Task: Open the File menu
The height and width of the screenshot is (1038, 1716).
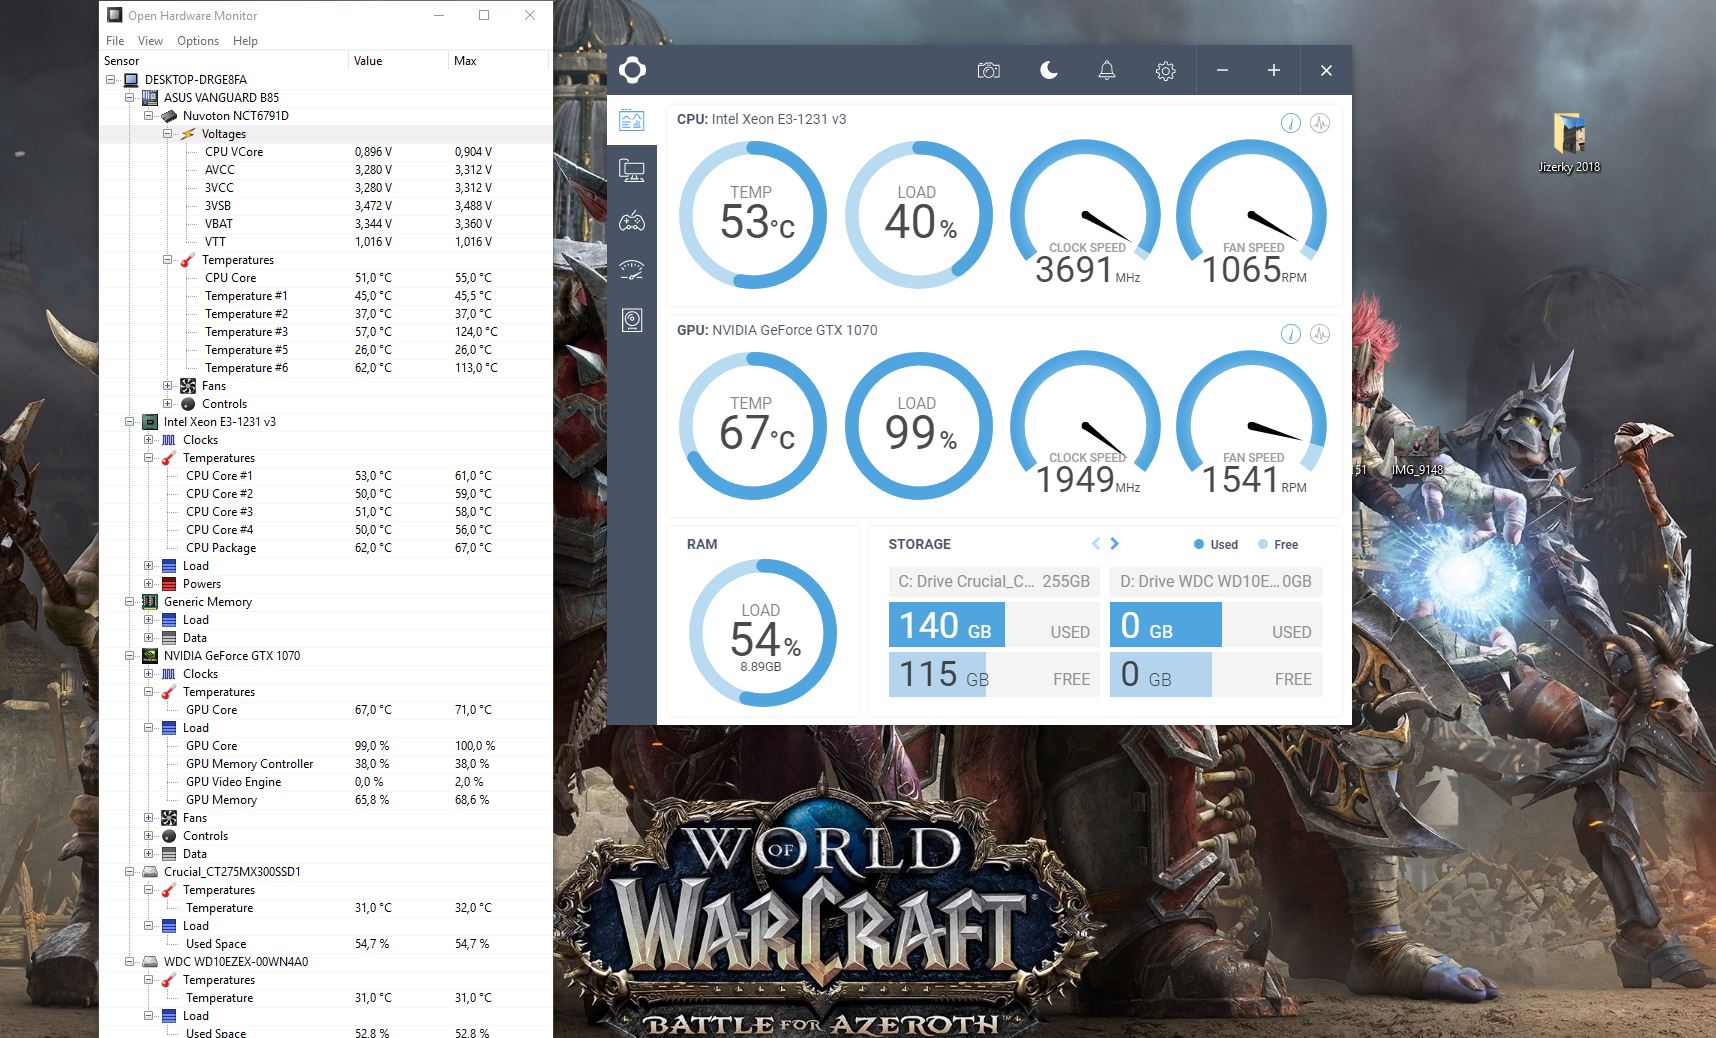Action: [x=115, y=41]
